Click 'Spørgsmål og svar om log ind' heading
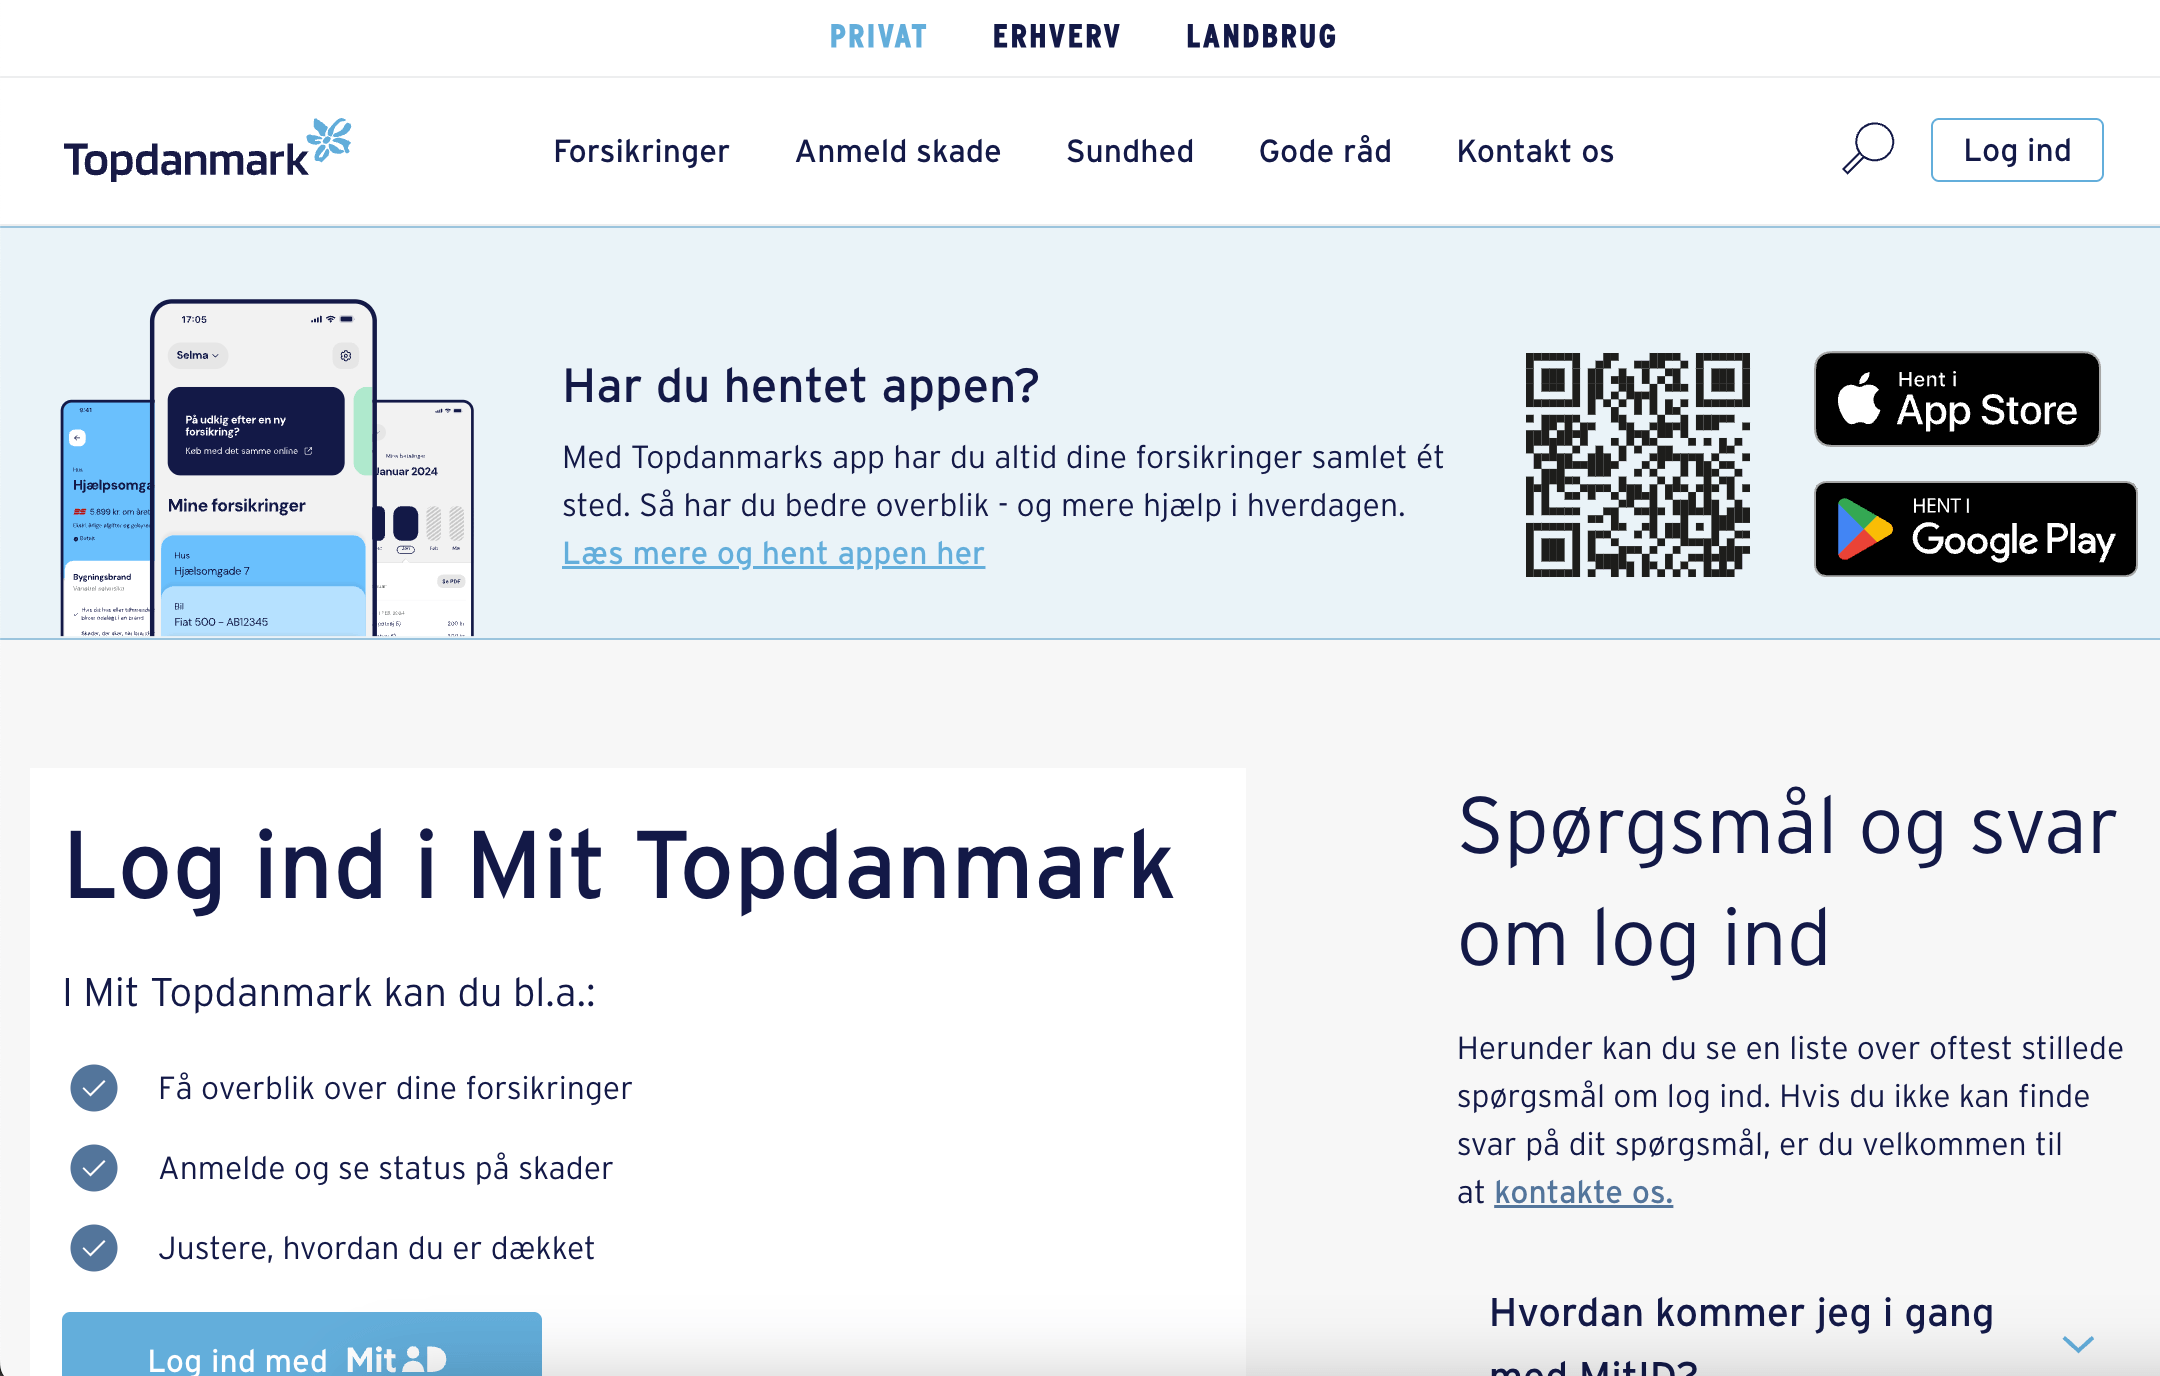 click(x=1787, y=882)
